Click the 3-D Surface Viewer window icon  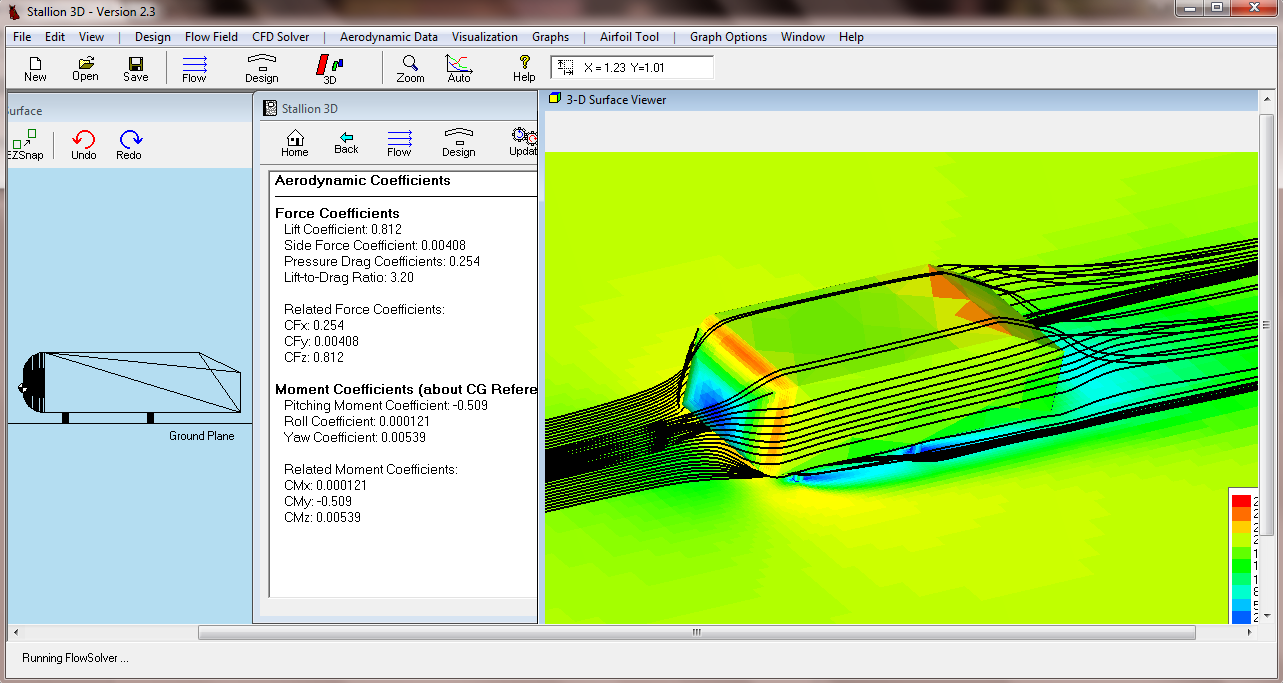[555, 99]
